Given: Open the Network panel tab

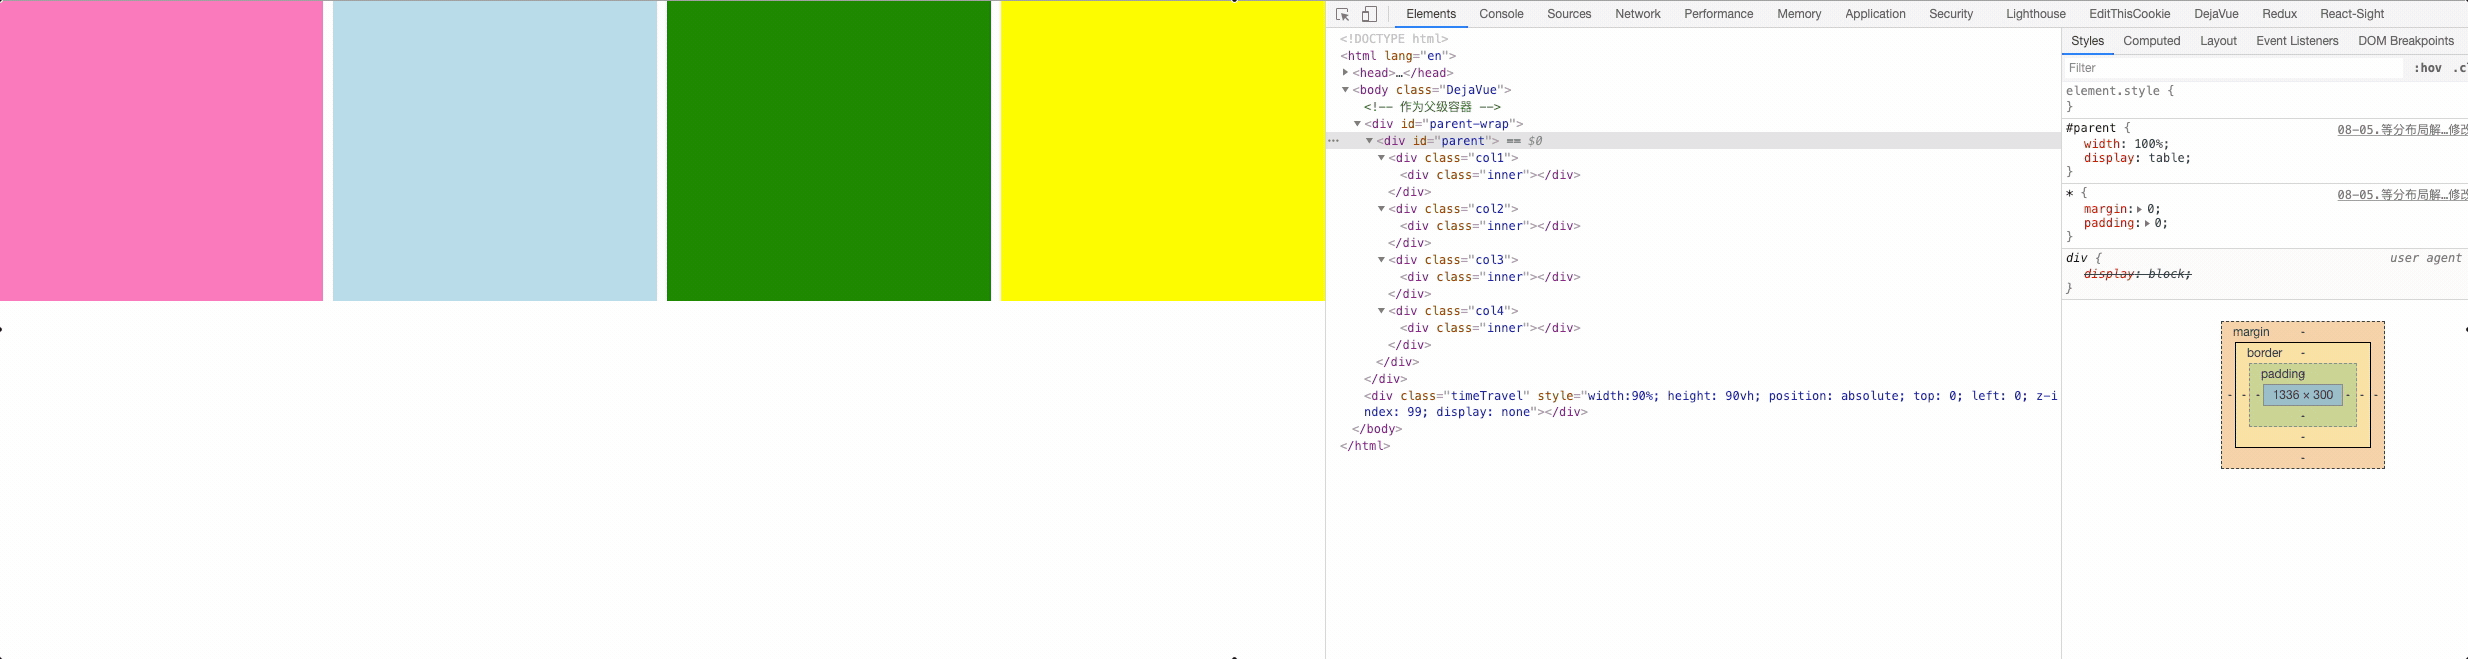Looking at the screenshot, I should click(x=1637, y=14).
